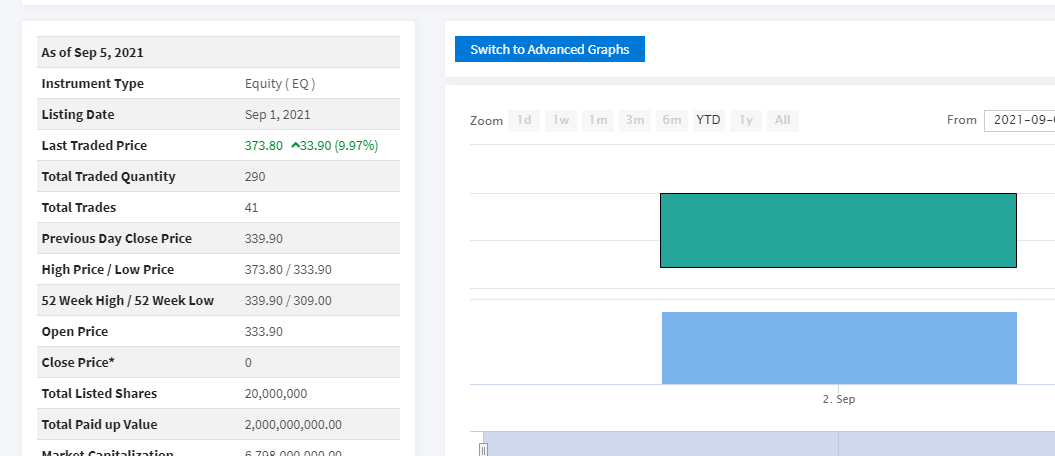Viewport: 1055px width, 456px height.
Task: Select the Instrument Type row label
Action: tap(93, 84)
